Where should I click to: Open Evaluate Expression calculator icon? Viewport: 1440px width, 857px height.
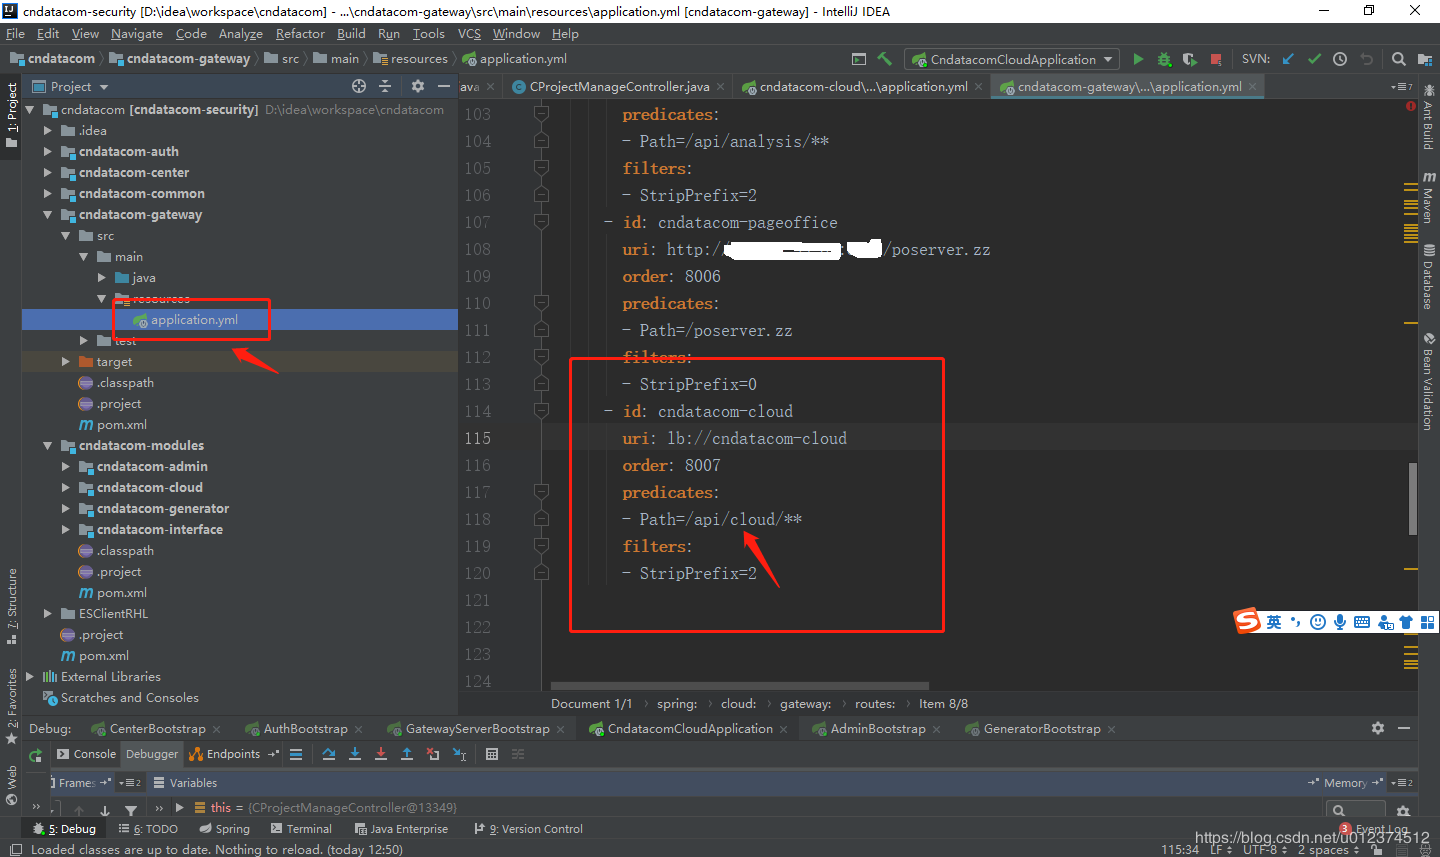click(x=492, y=754)
